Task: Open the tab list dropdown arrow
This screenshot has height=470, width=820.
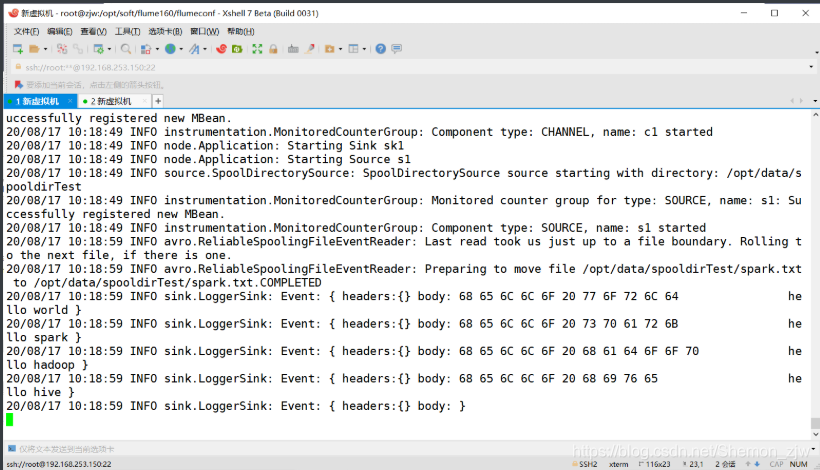Action: [815, 101]
